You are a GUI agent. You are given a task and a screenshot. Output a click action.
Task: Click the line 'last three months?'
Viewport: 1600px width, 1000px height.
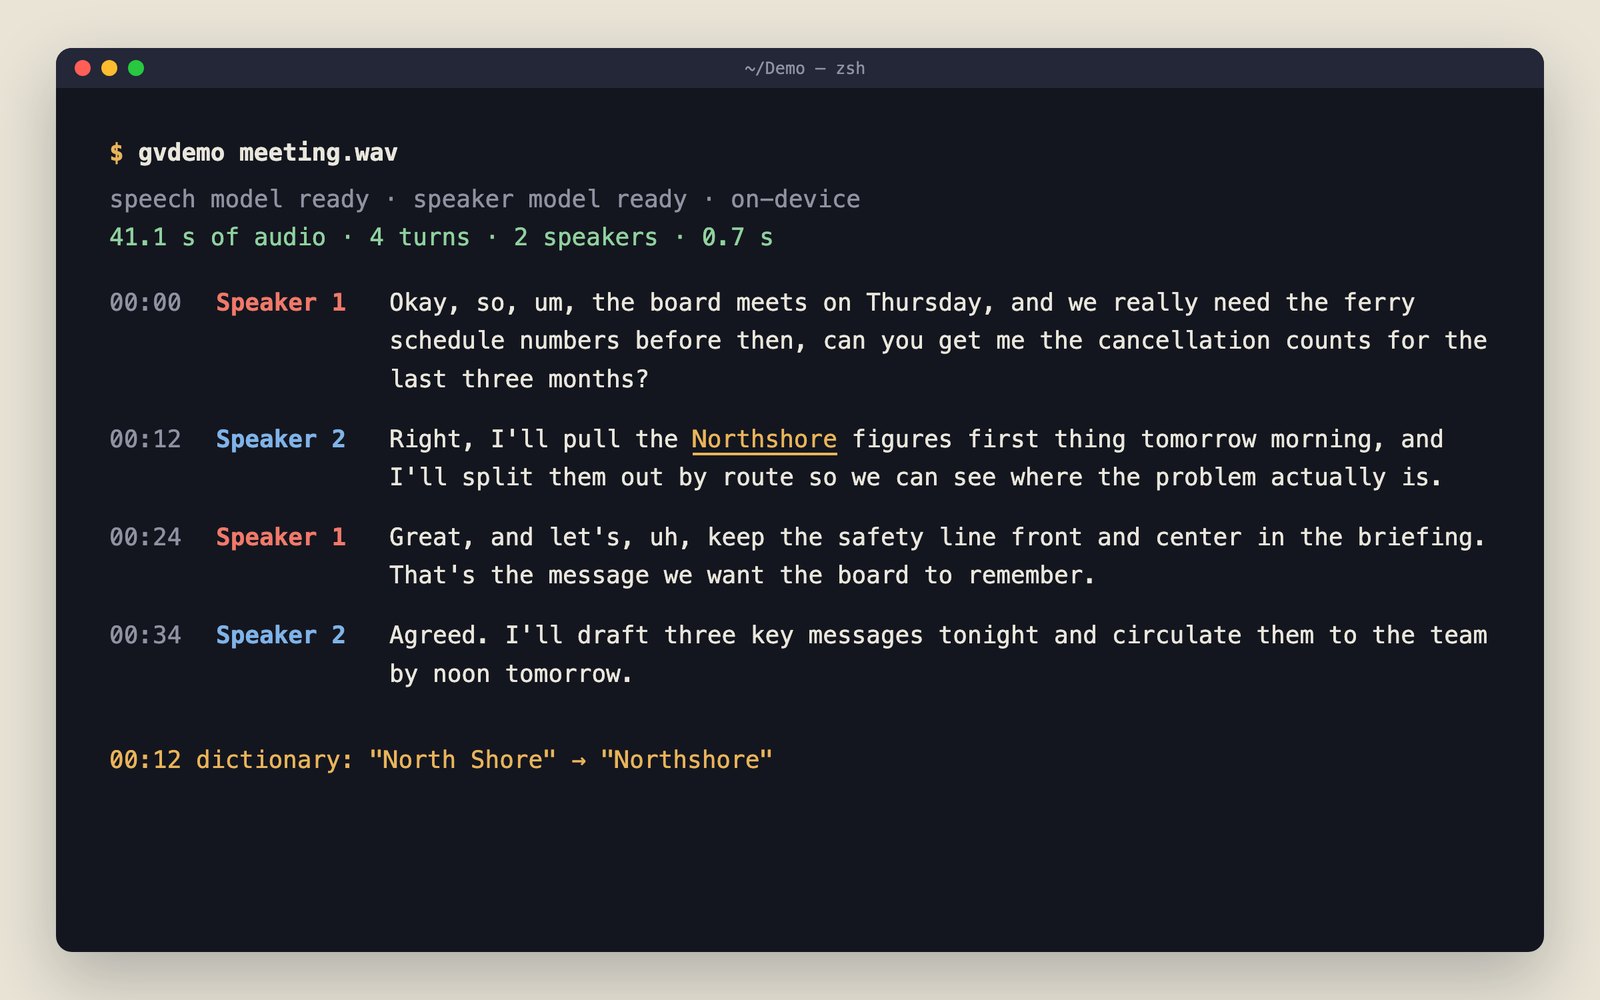click(x=519, y=379)
